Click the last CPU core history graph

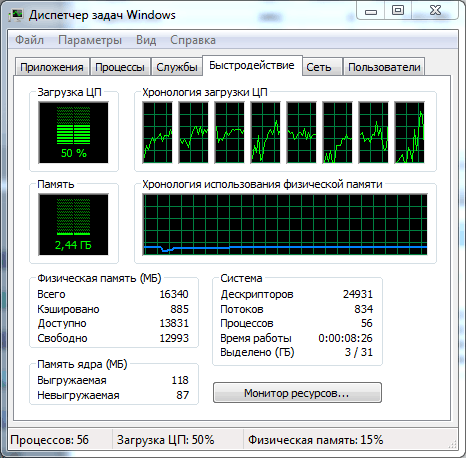(410, 133)
